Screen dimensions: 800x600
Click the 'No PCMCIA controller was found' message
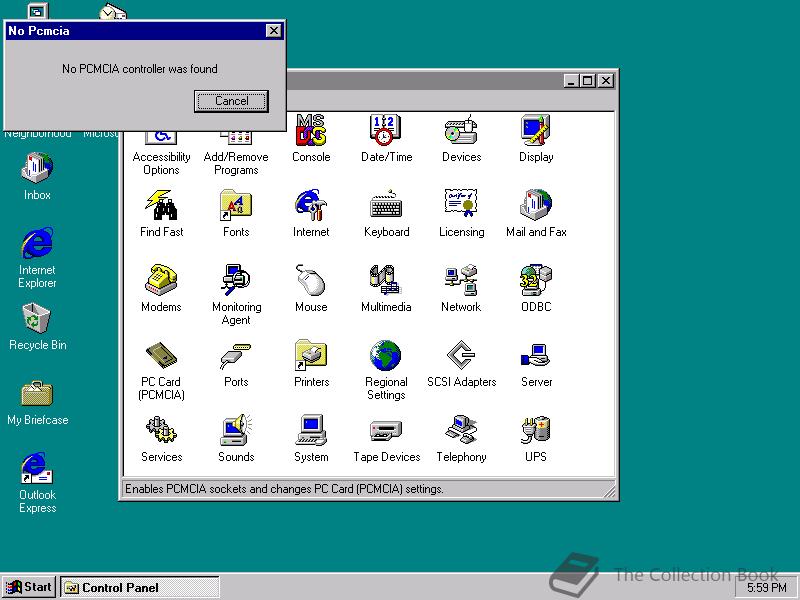pyautogui.click(x=139, y=69)
